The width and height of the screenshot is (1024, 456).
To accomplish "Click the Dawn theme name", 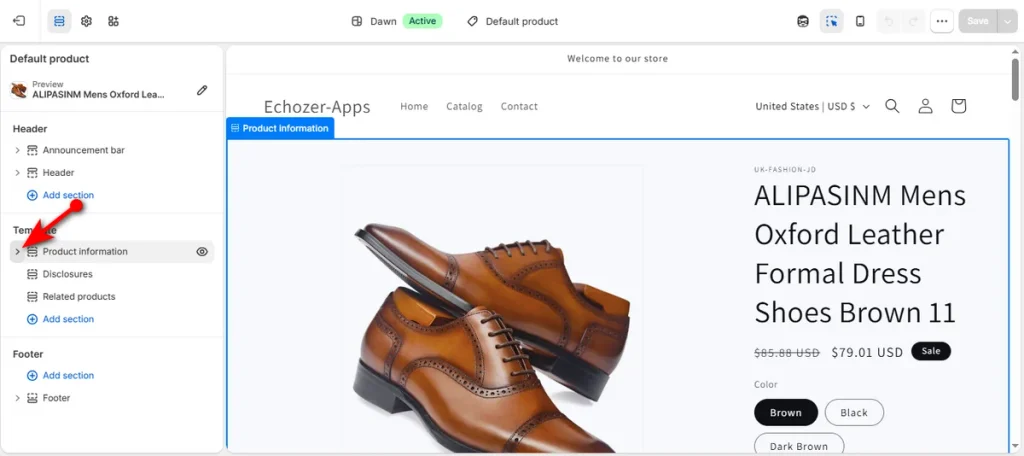I will [x=383, y=21].
